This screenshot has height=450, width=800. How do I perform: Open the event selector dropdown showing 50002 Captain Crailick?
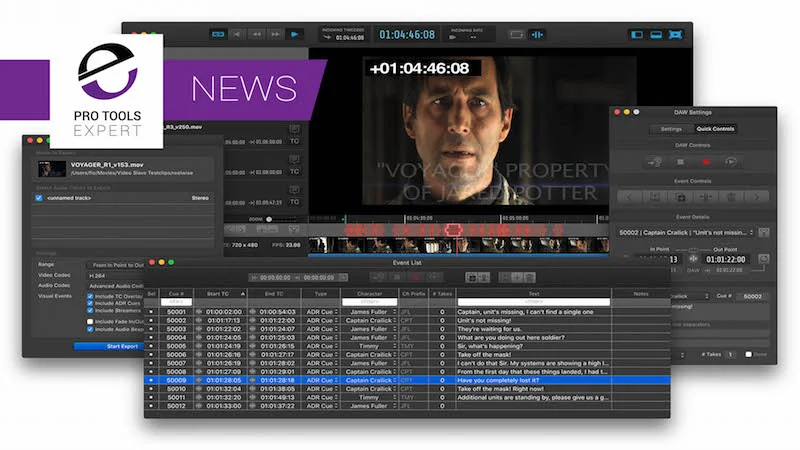(x=686, y=233)
